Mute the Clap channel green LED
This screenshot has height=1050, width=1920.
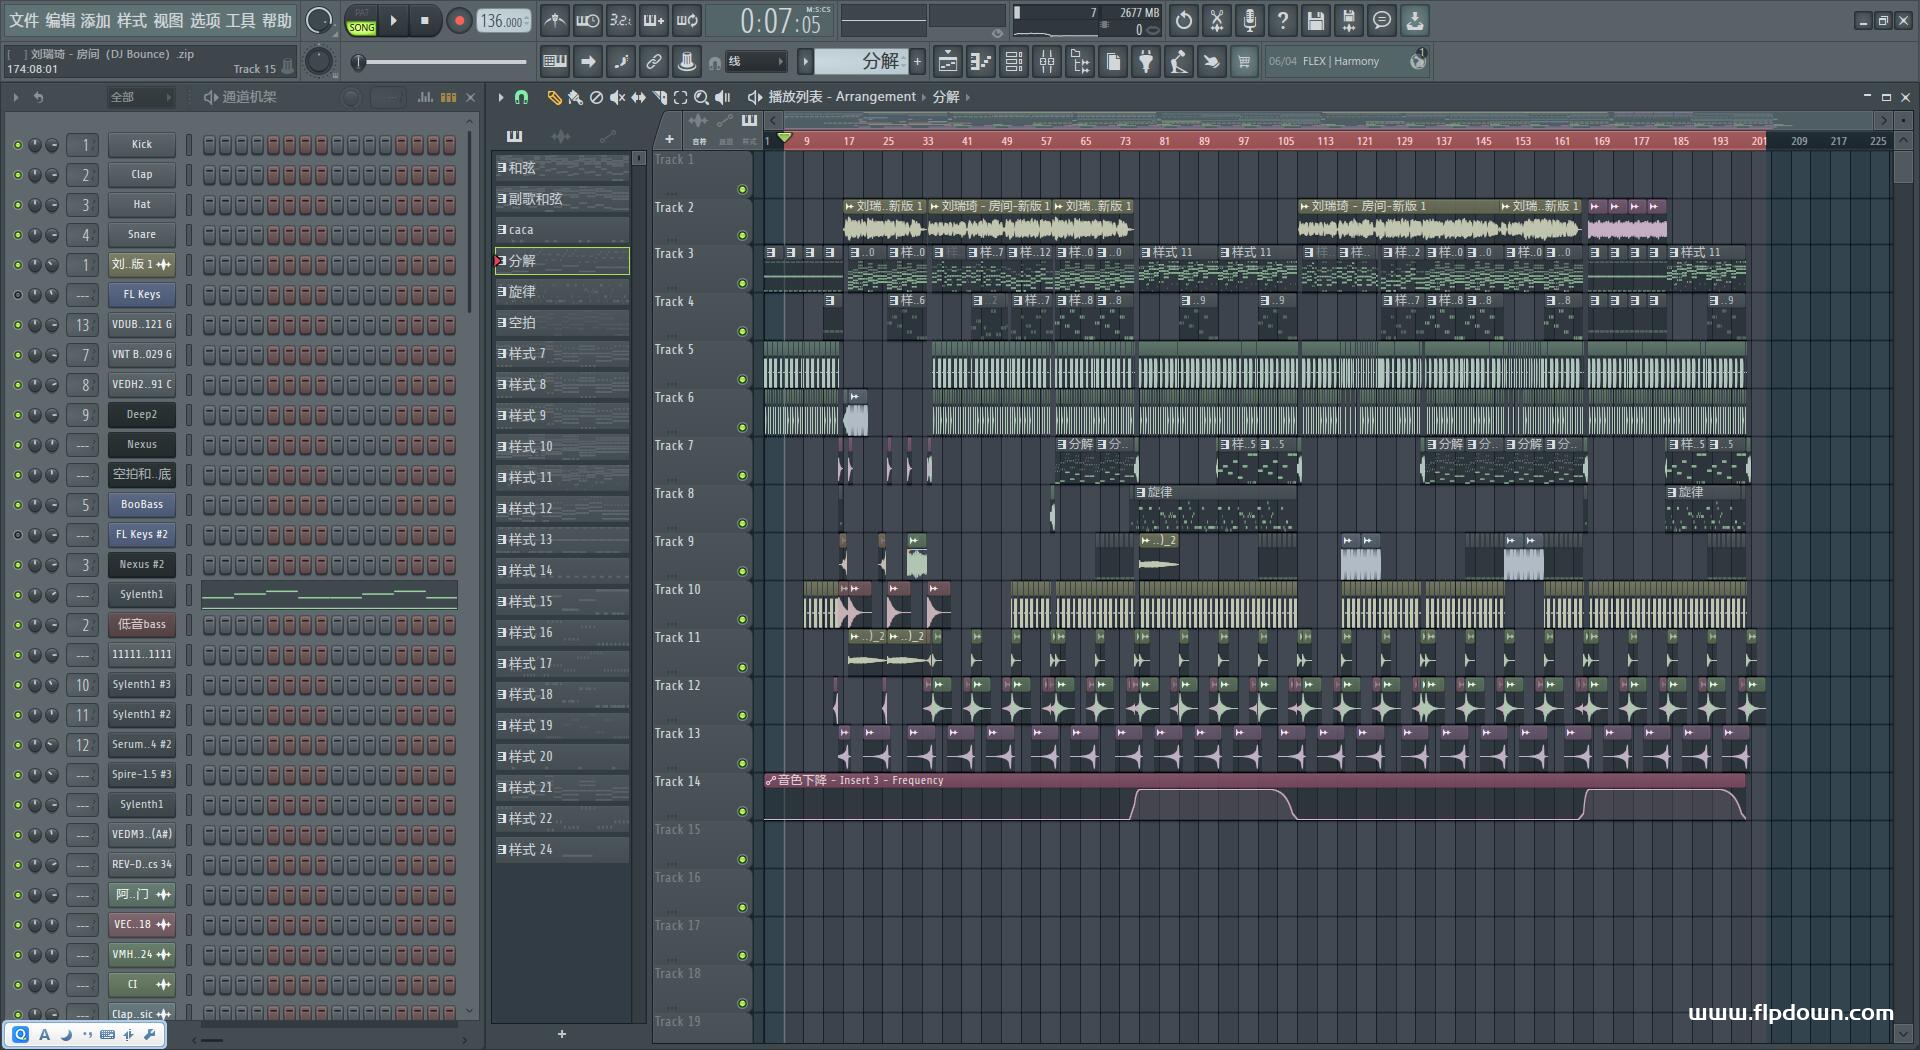(x=17, y=175)
